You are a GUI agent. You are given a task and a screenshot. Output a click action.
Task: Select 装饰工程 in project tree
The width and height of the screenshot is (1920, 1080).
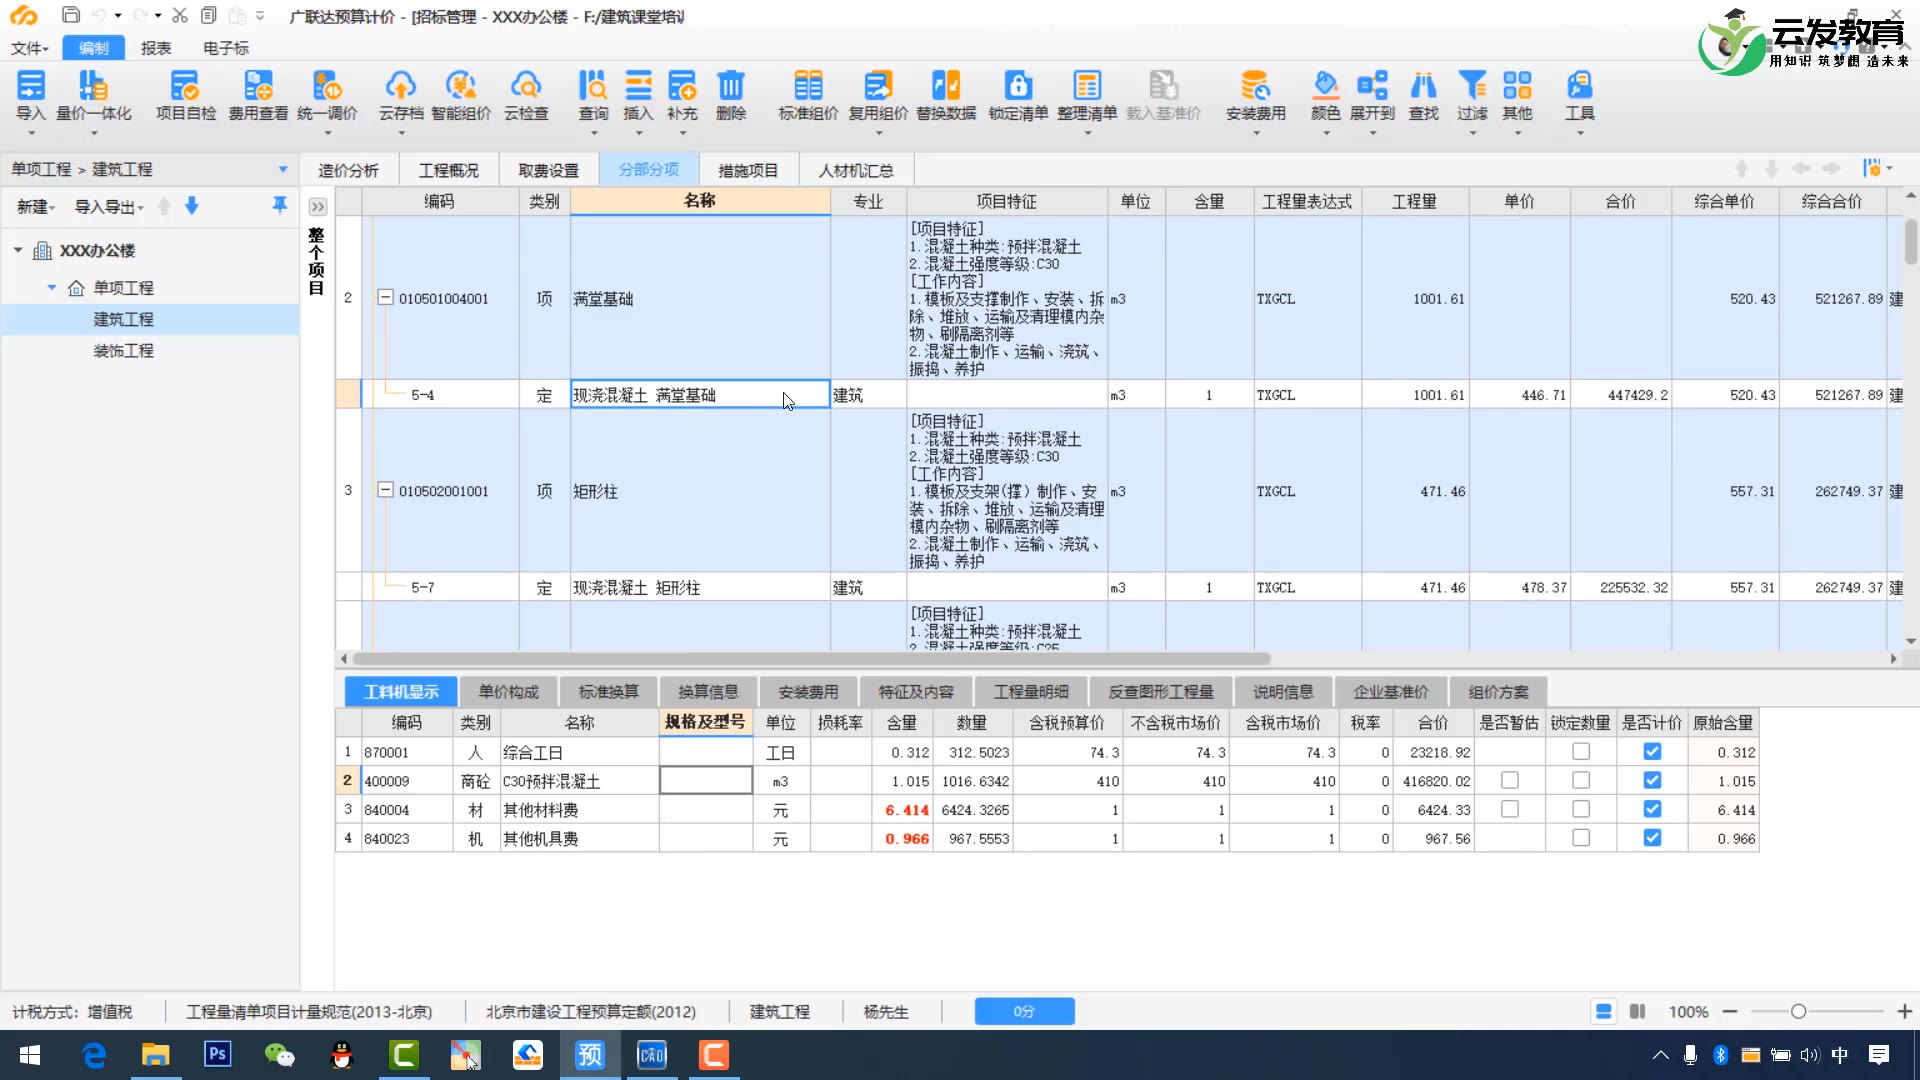coord(124,351)
